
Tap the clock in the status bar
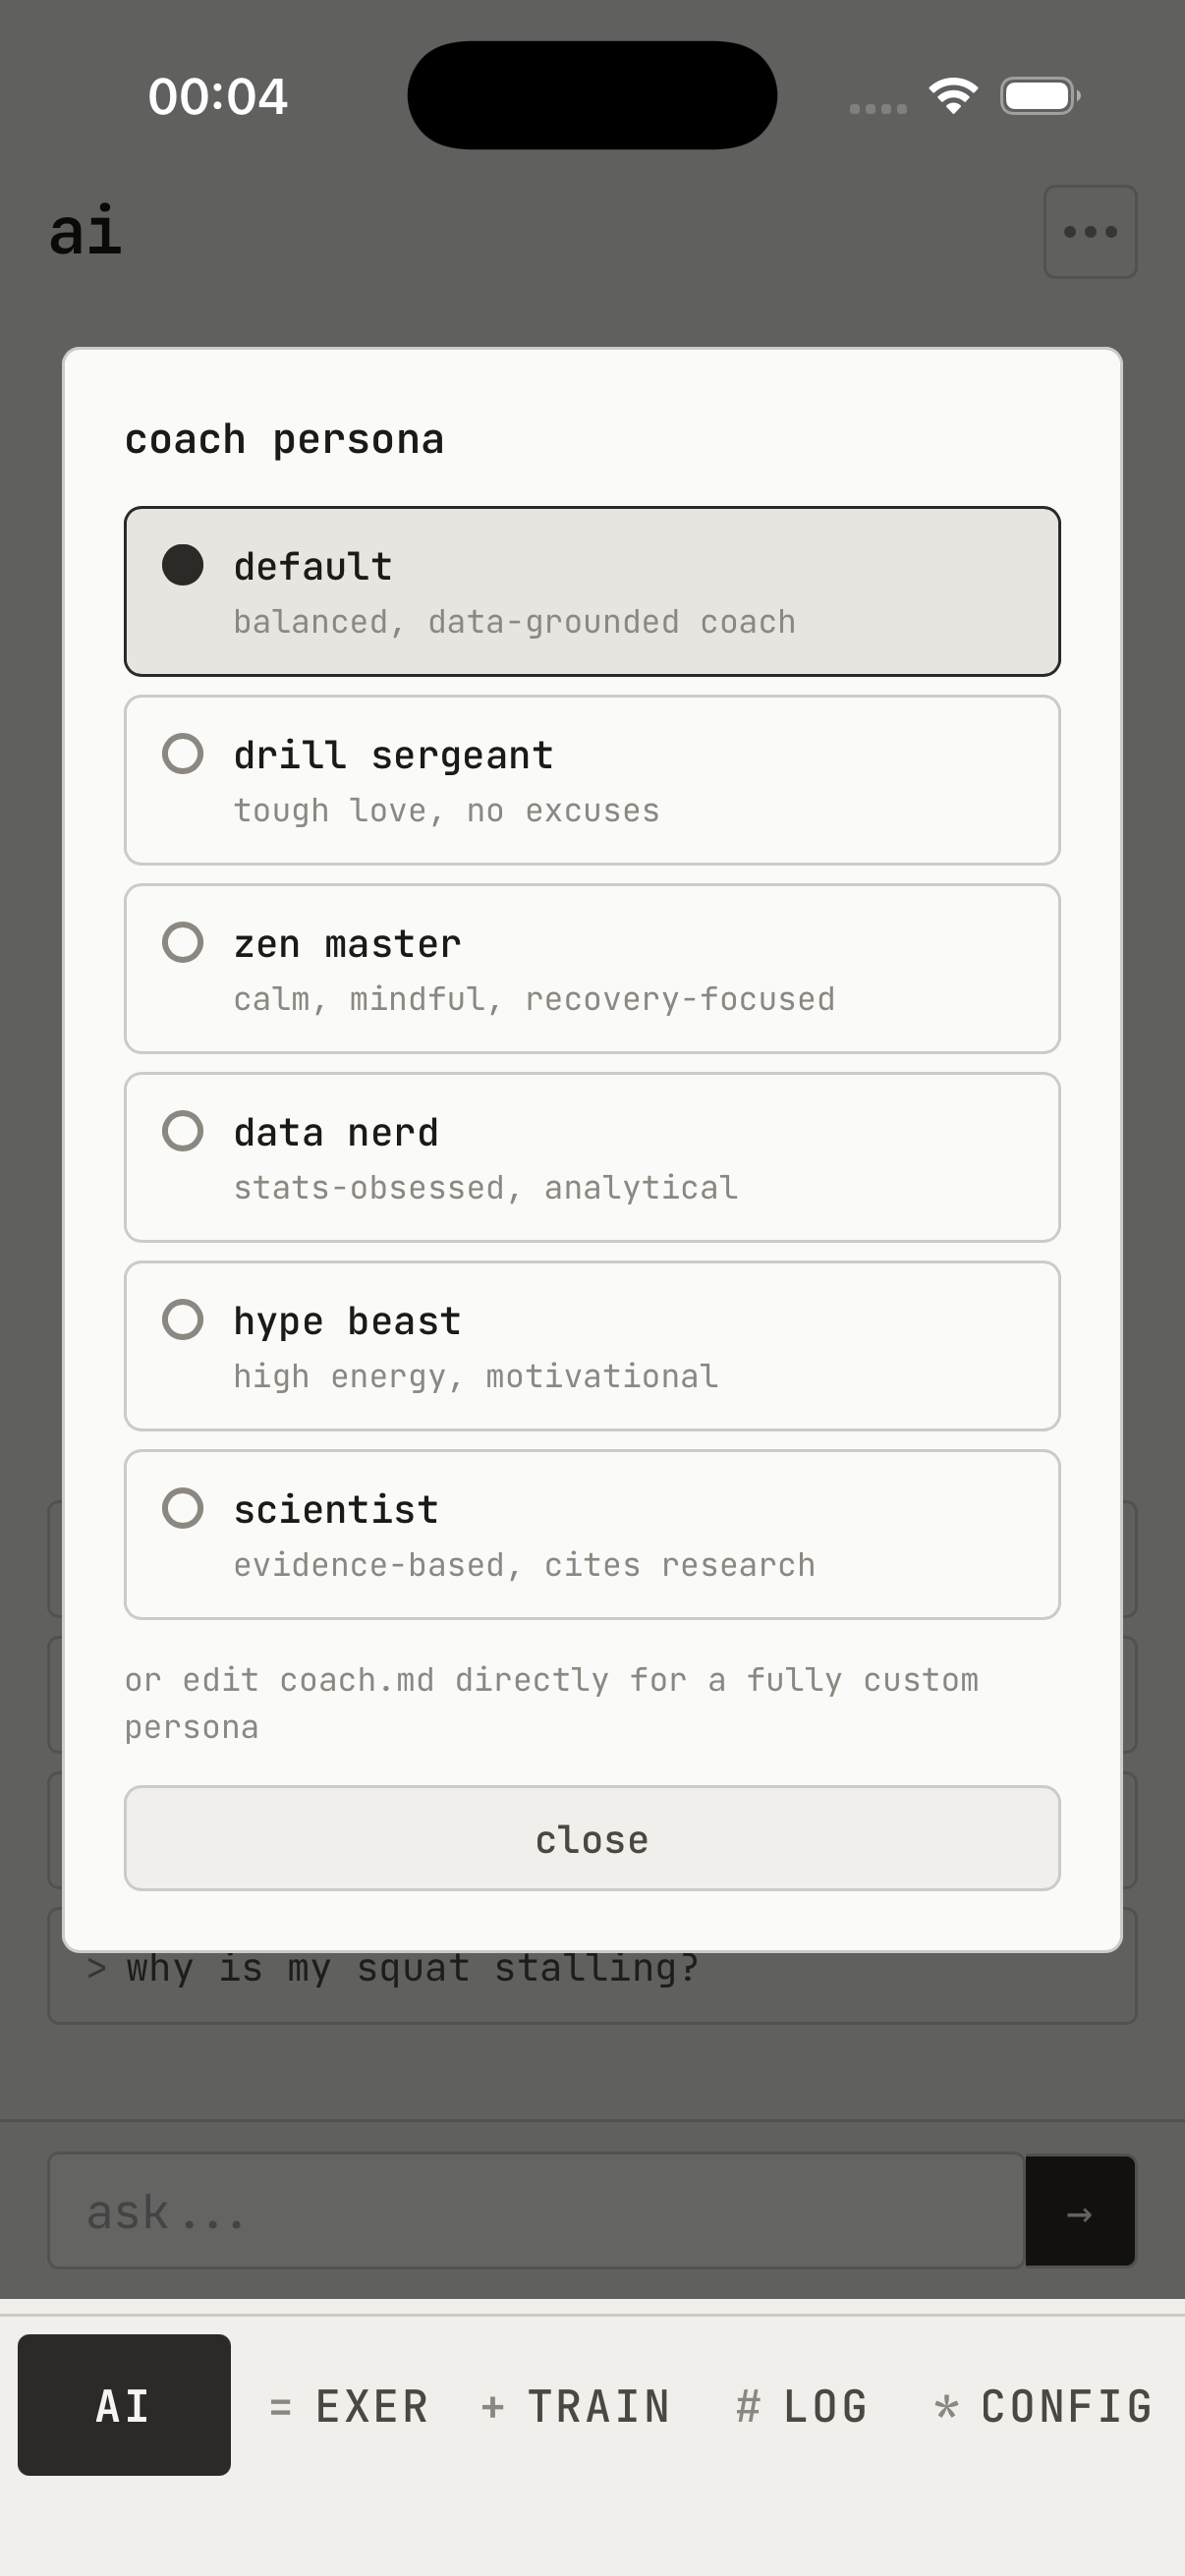pos(218,97)
